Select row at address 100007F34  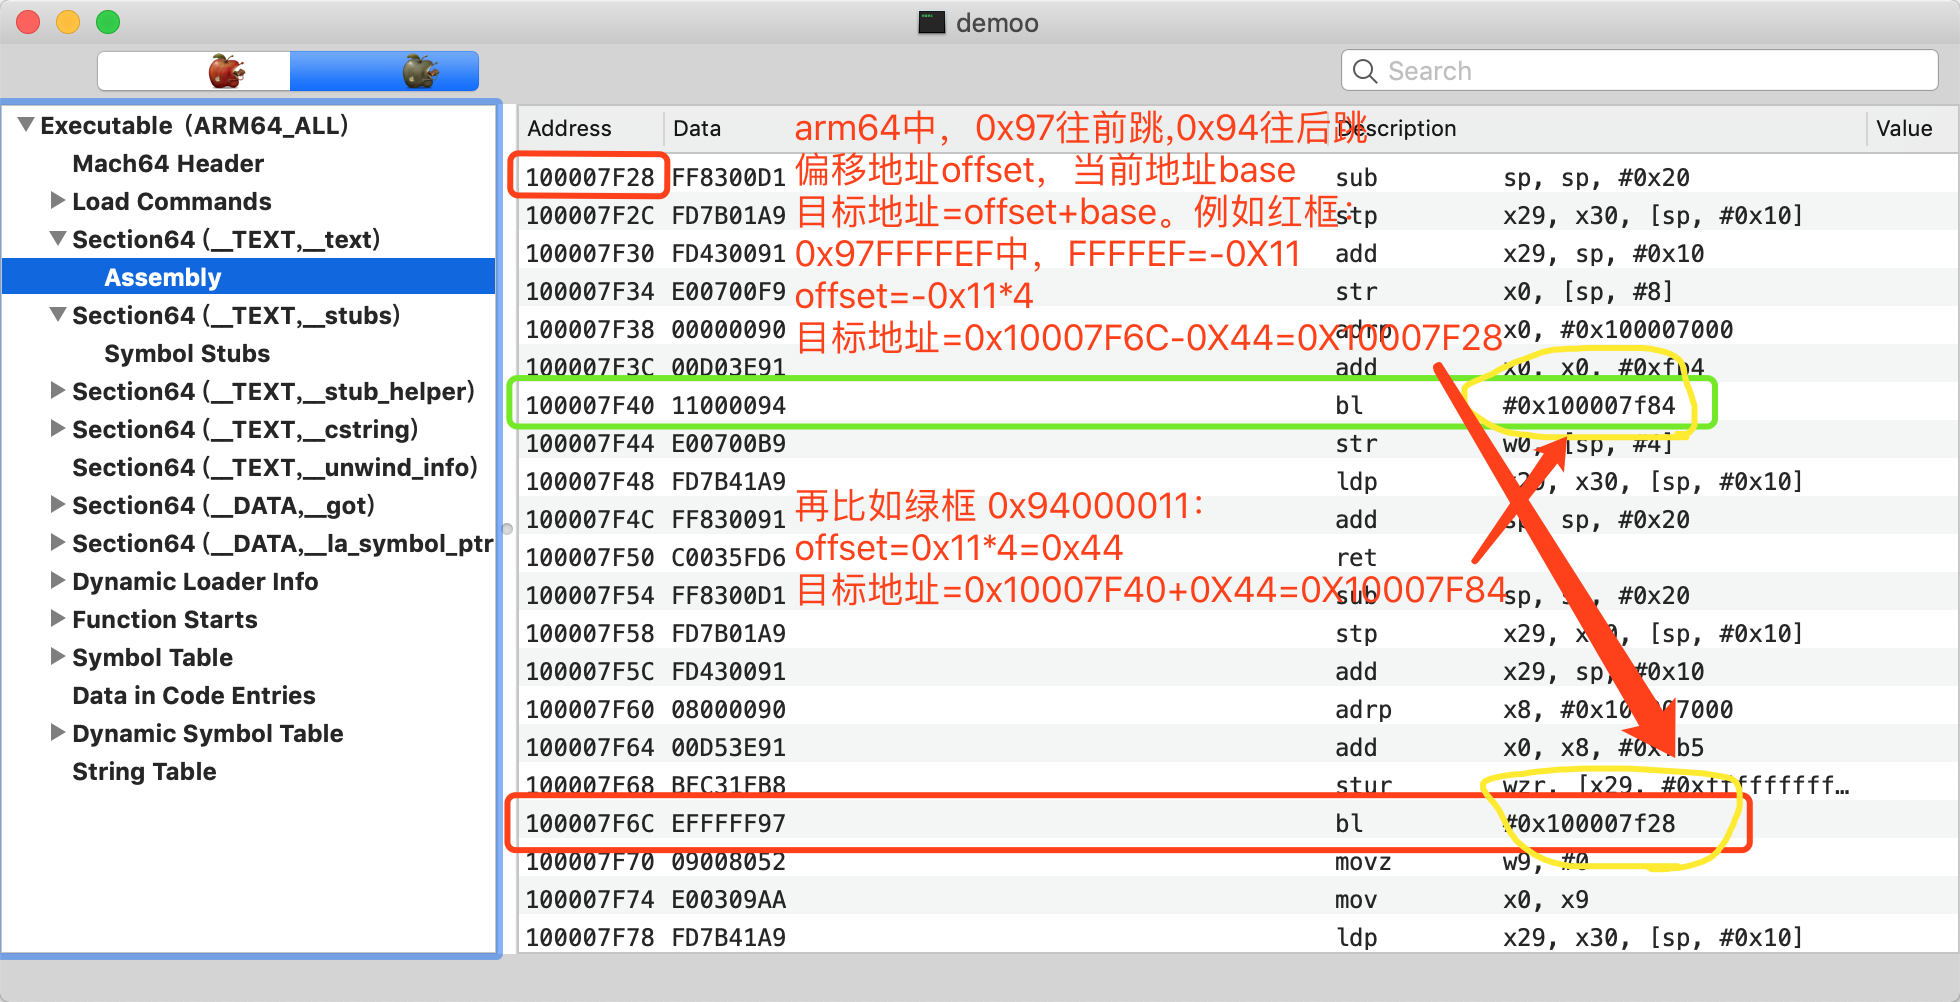1238,291
